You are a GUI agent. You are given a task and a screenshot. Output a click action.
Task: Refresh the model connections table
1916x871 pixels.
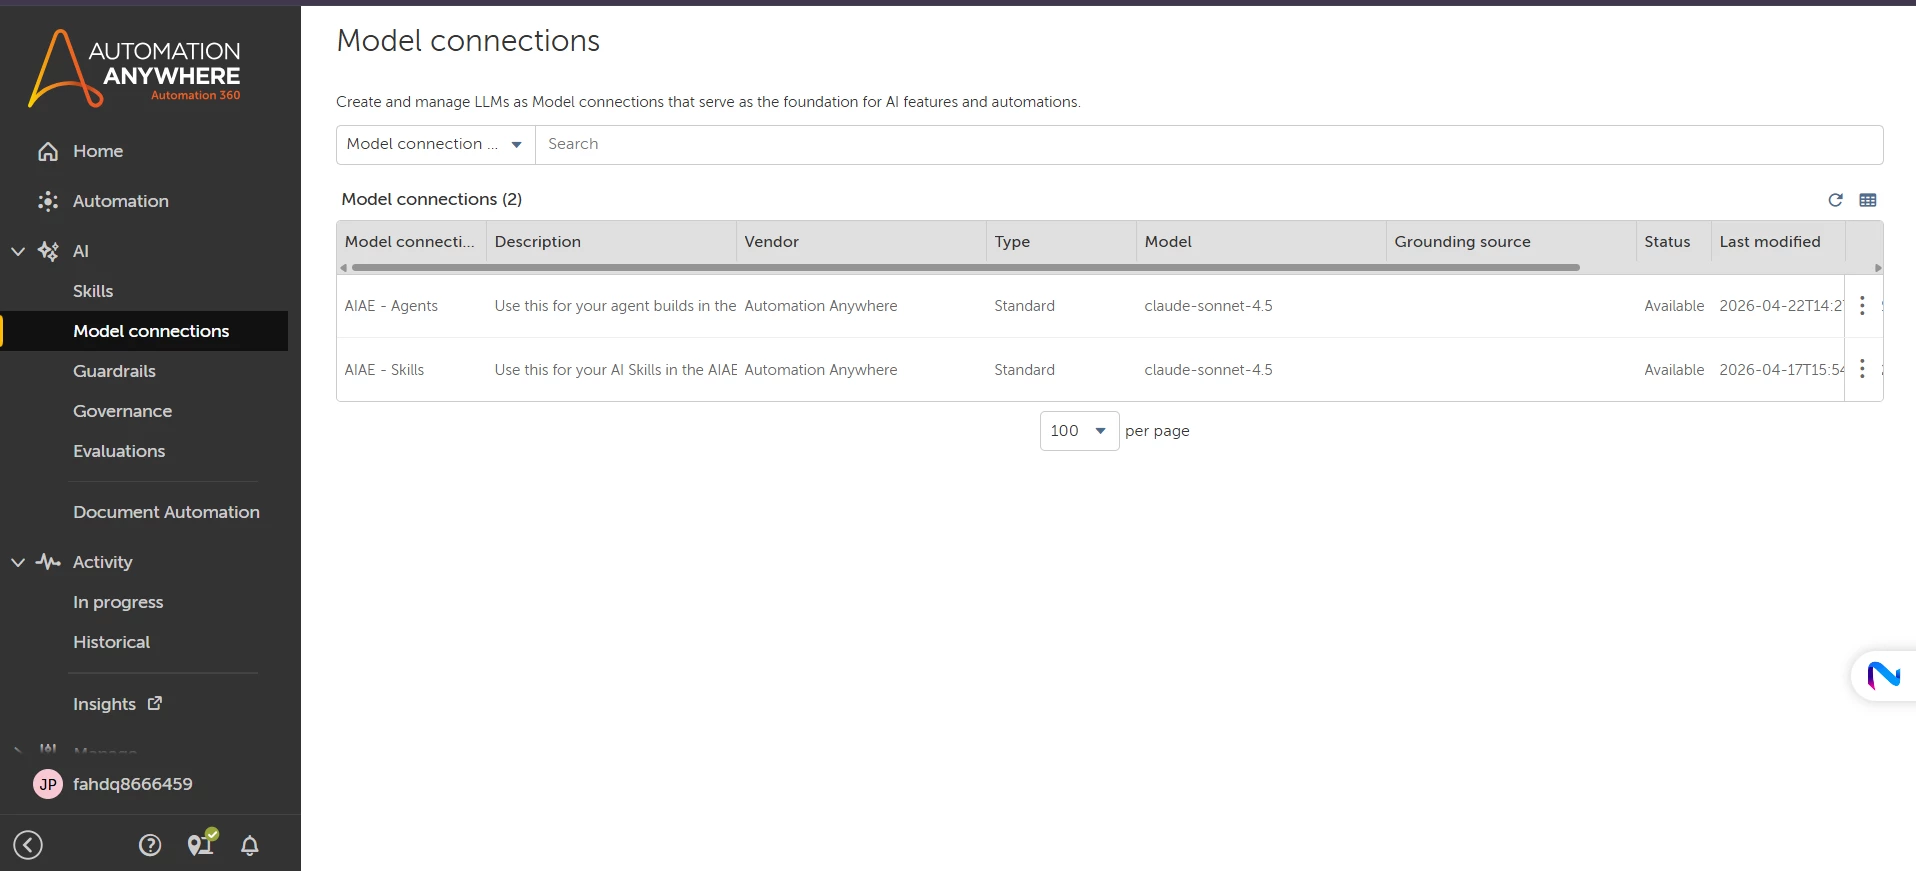click(1835, 200)
